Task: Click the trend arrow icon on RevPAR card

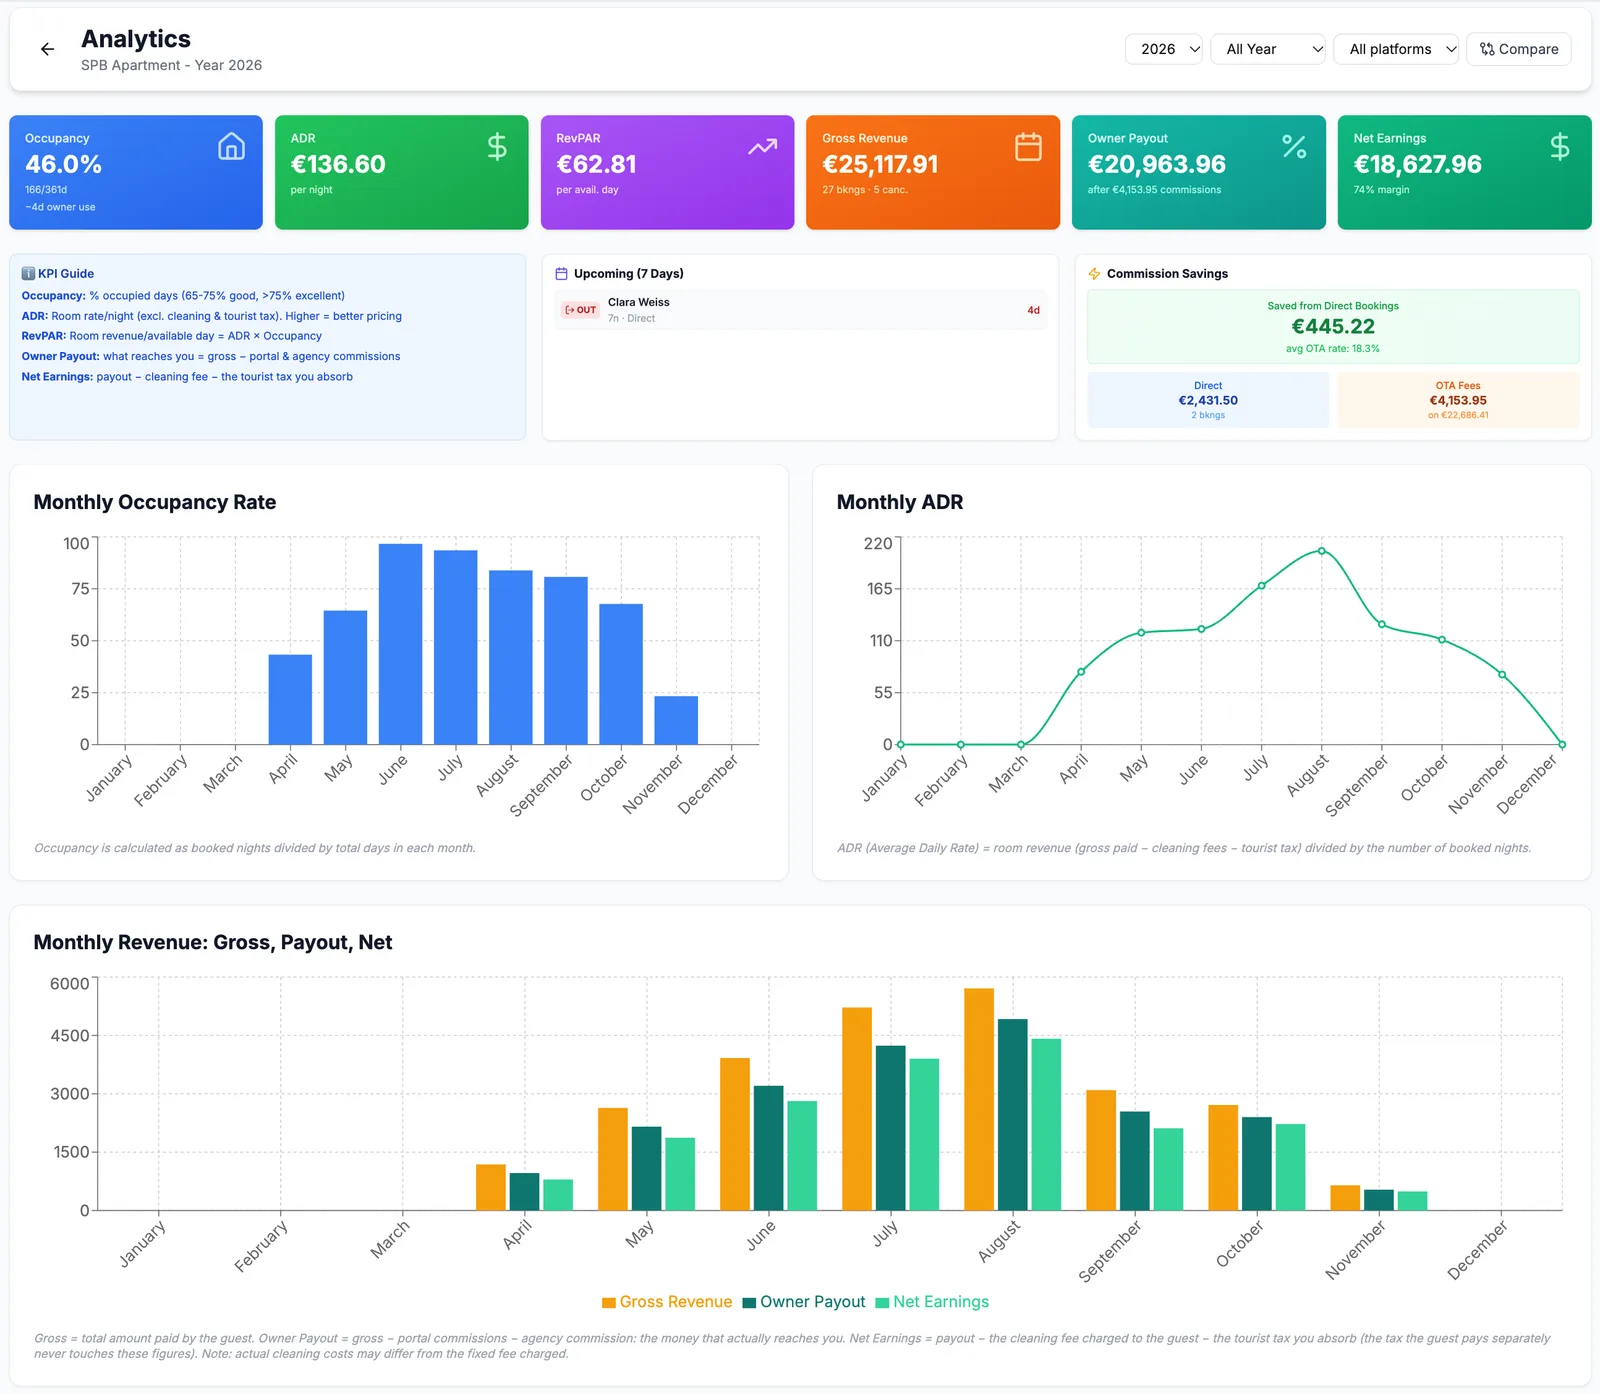Action: pos(763,147)
